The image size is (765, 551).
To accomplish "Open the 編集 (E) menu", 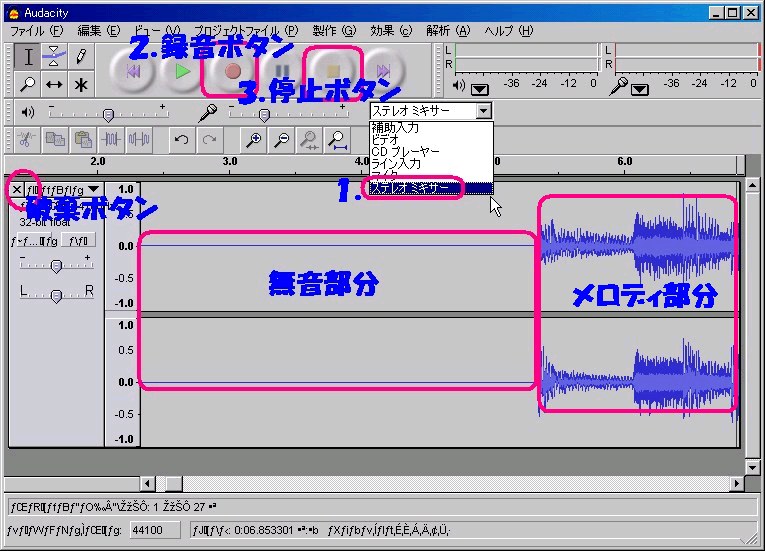I will (x=99, y=31).
